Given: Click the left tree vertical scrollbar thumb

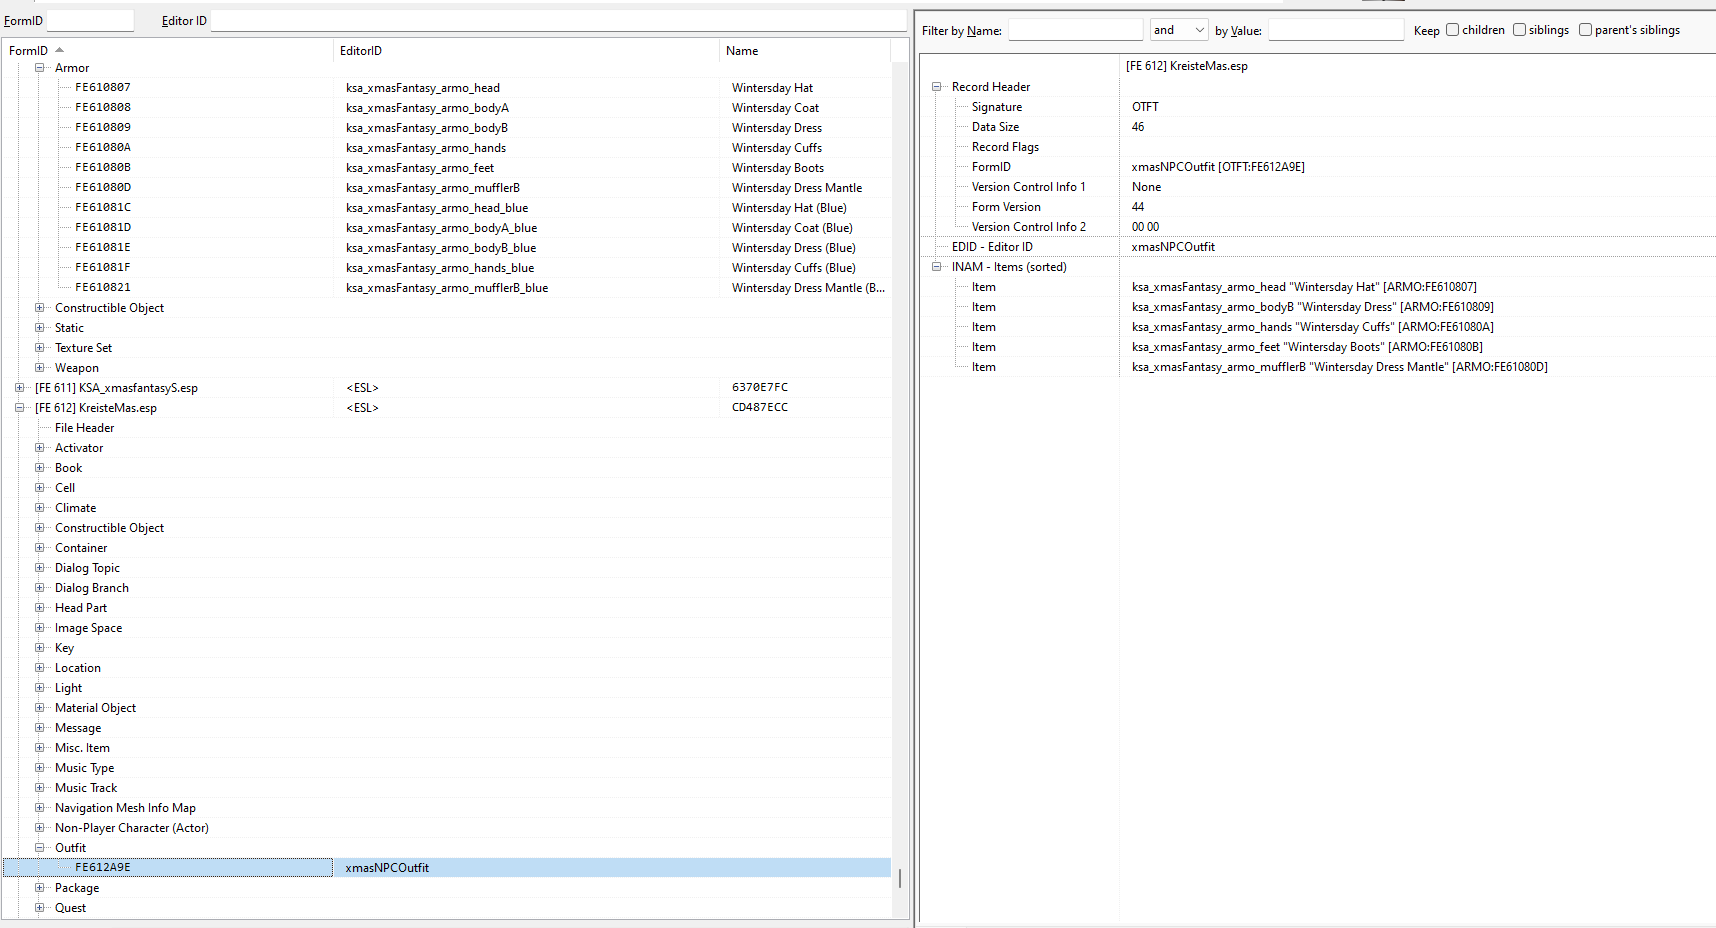Looking at the screenshot, I should point(900,878).
